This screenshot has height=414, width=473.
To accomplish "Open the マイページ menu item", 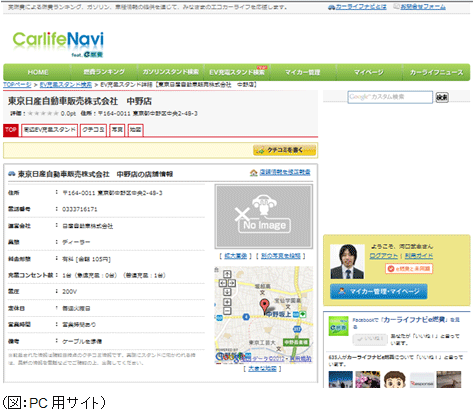I will tap(368, 72).
